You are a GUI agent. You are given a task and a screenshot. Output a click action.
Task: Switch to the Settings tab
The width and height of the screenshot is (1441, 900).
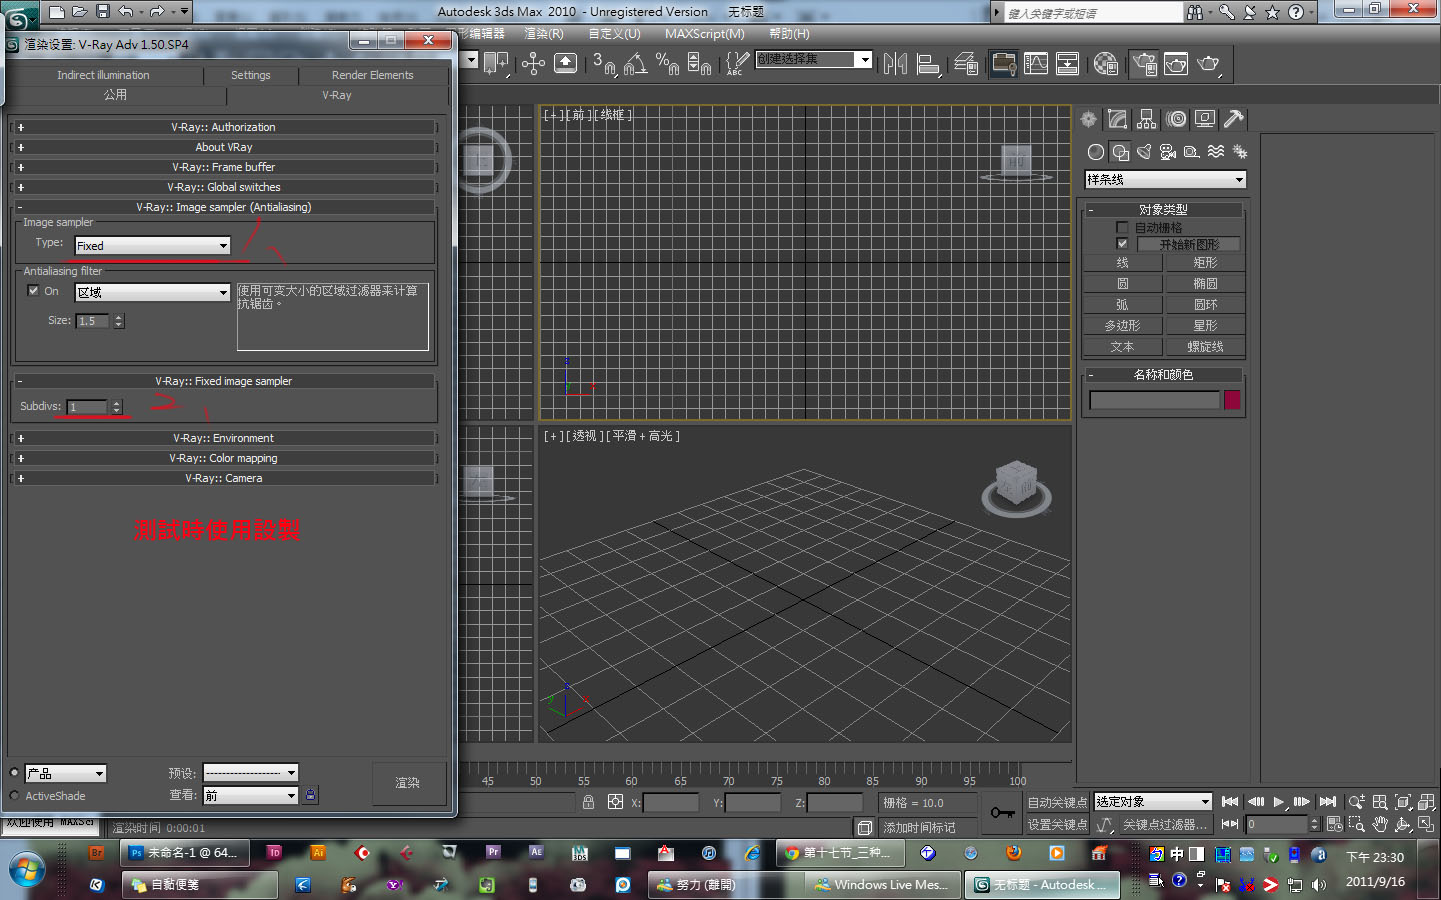point(250,75)
